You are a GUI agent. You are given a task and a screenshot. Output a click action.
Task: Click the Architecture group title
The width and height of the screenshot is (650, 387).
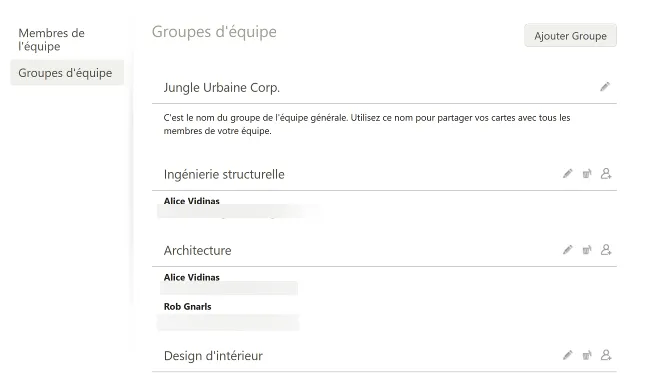coord(197,250)
